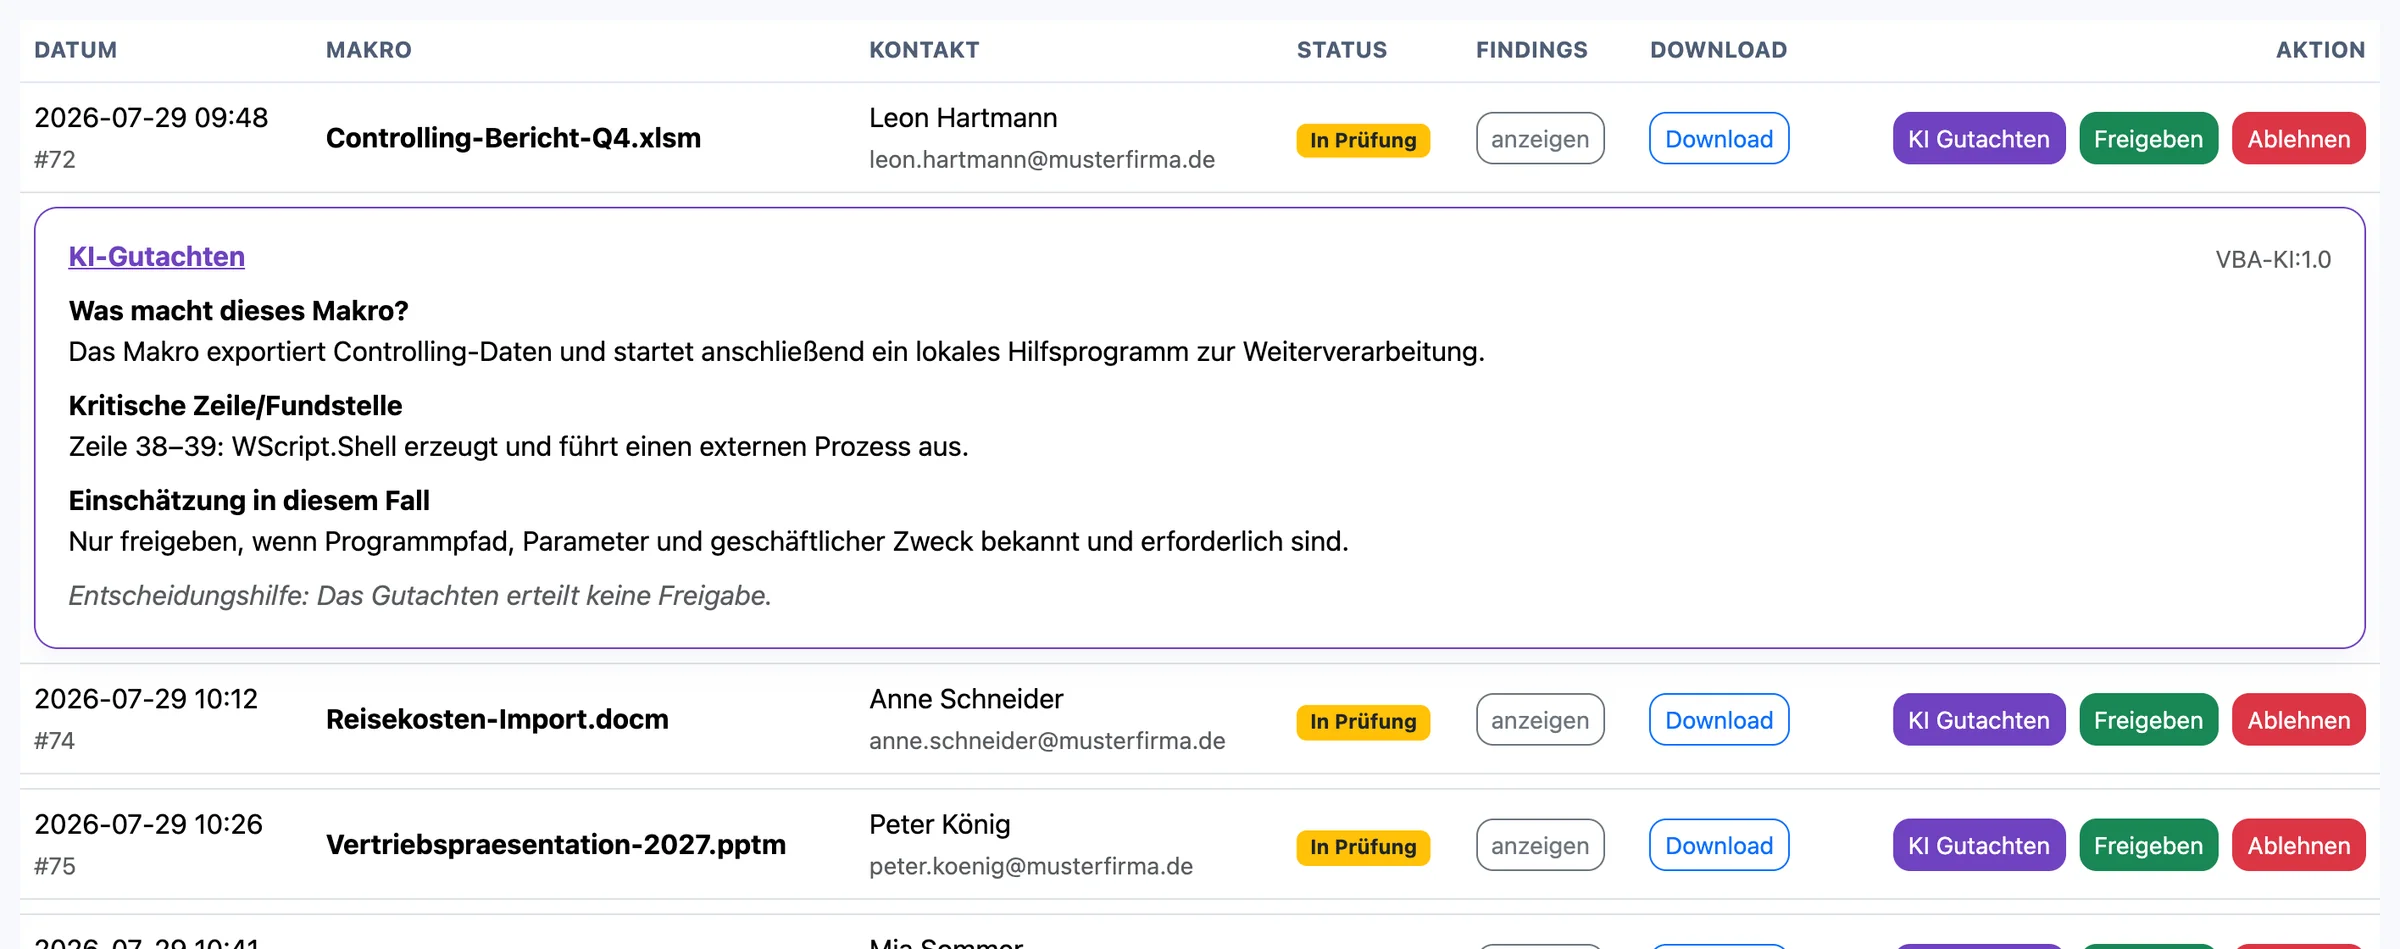Image resolution: width=2400 pixels, height=949 pixels.
Task: Click contact name Anne Schneider
Action: click(966, 699)
